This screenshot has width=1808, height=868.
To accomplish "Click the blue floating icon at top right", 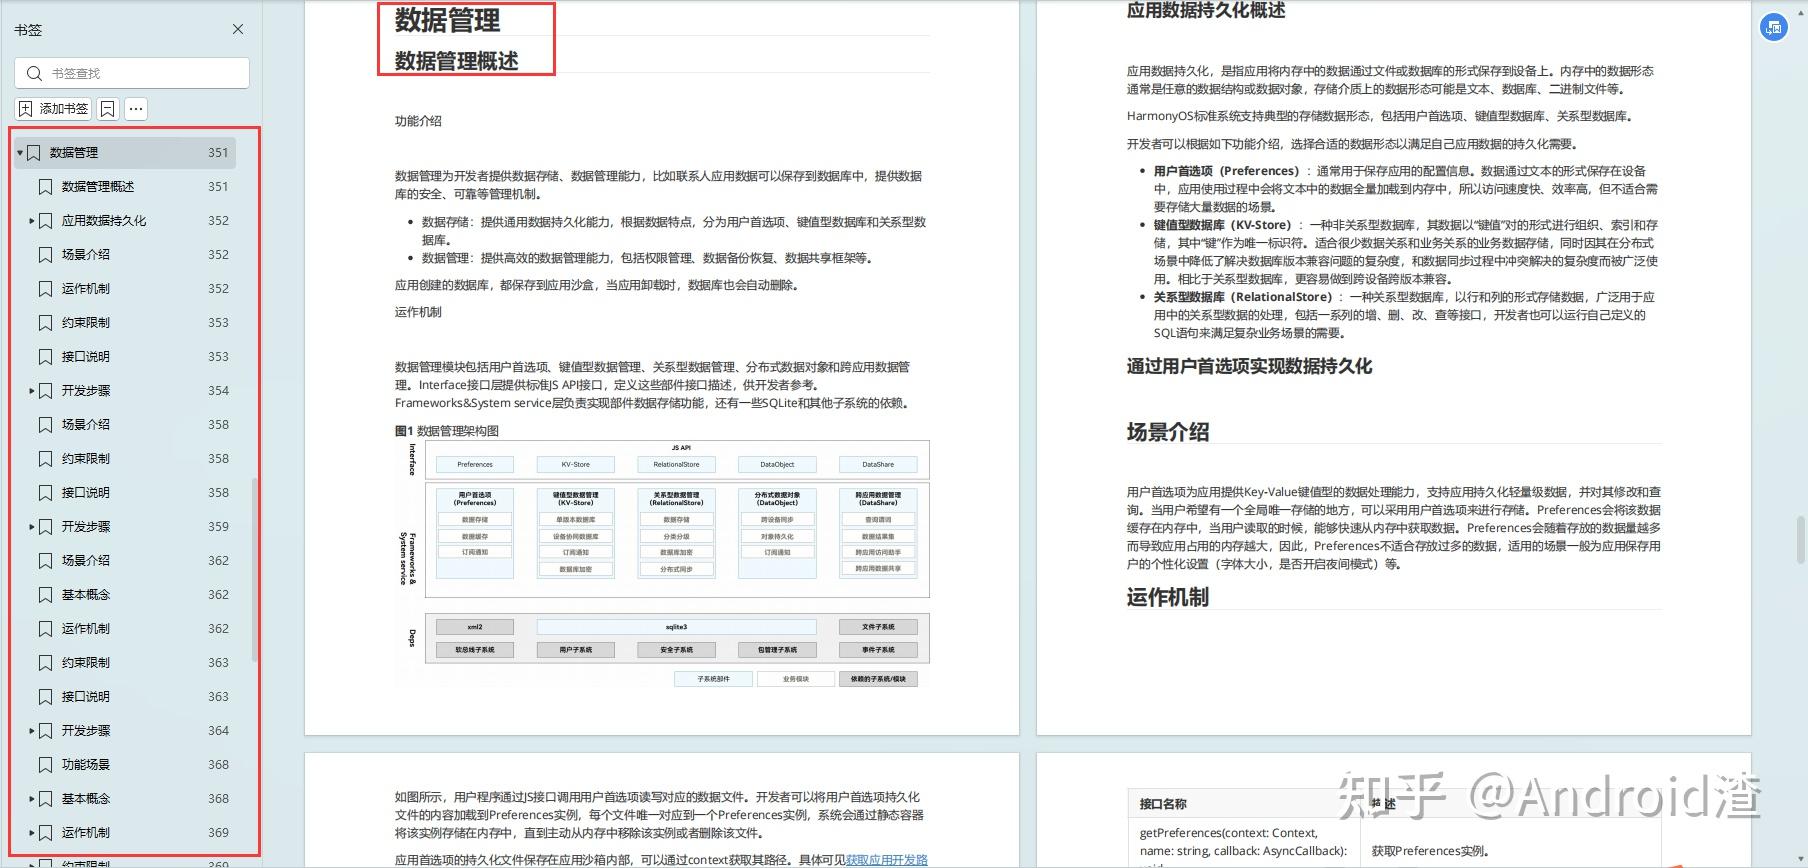I will coord(1774,28).
